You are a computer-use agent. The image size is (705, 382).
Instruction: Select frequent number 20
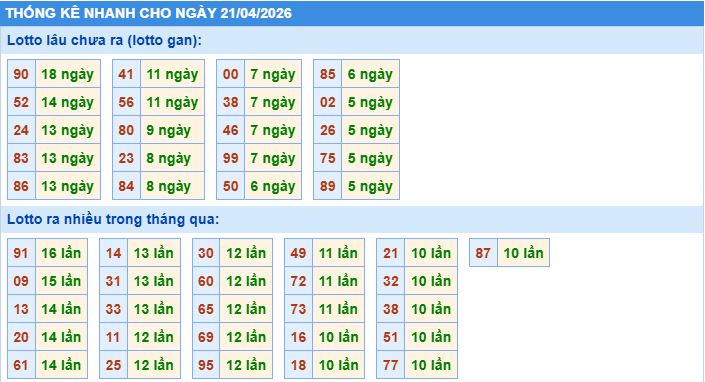pyautogui.click(x=21, y=337)
